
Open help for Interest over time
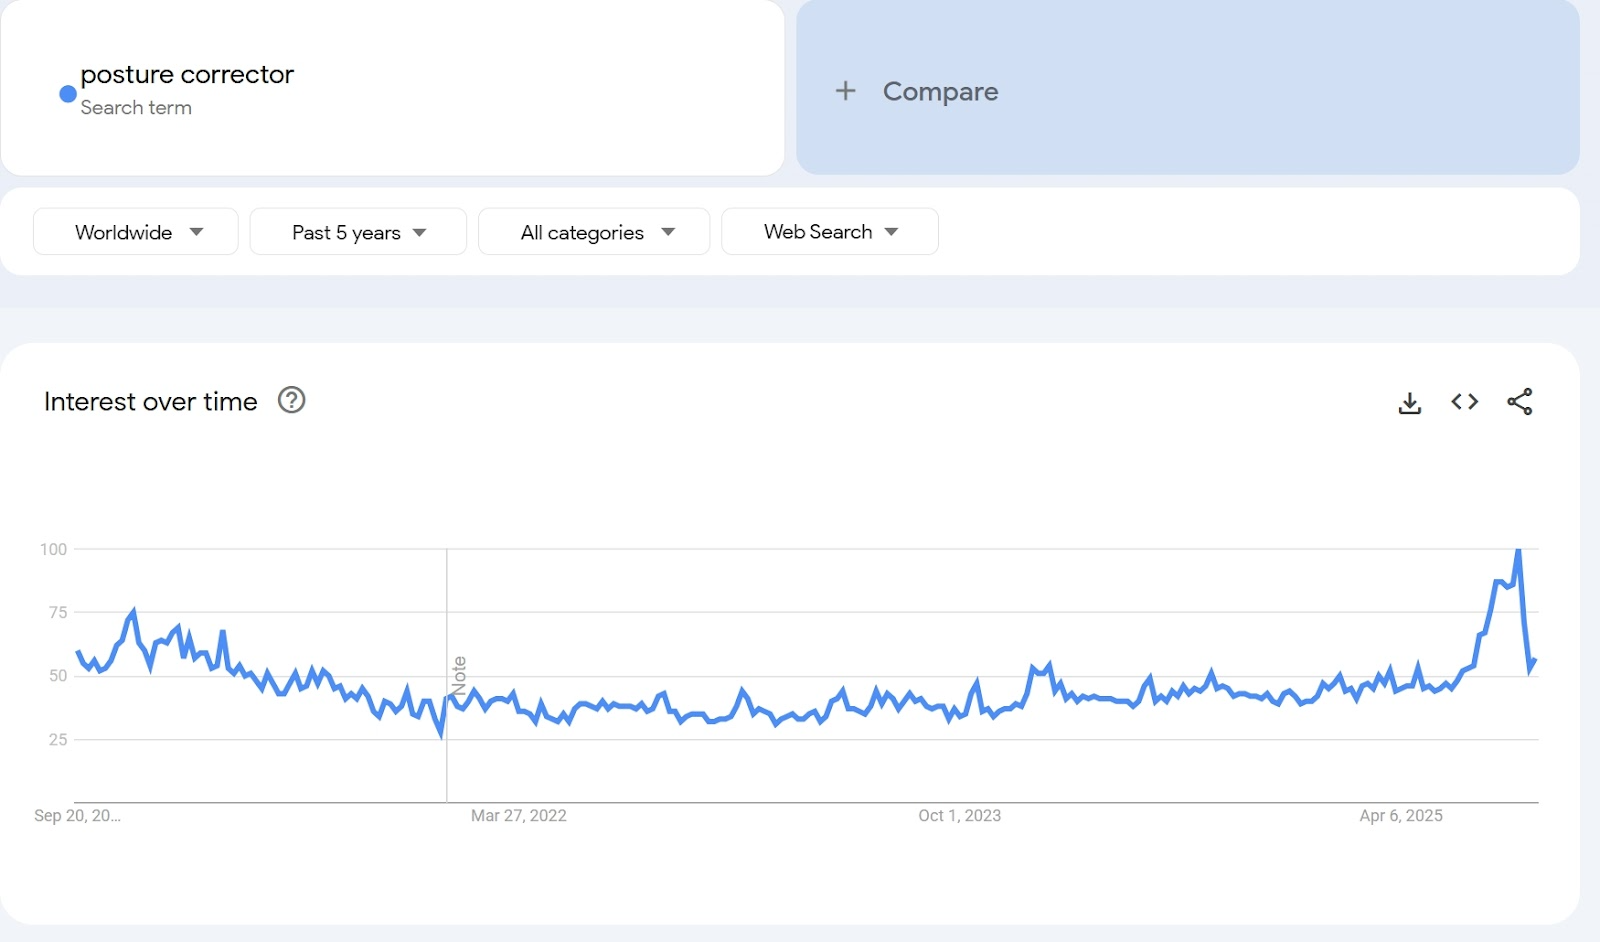pos(291,401)
